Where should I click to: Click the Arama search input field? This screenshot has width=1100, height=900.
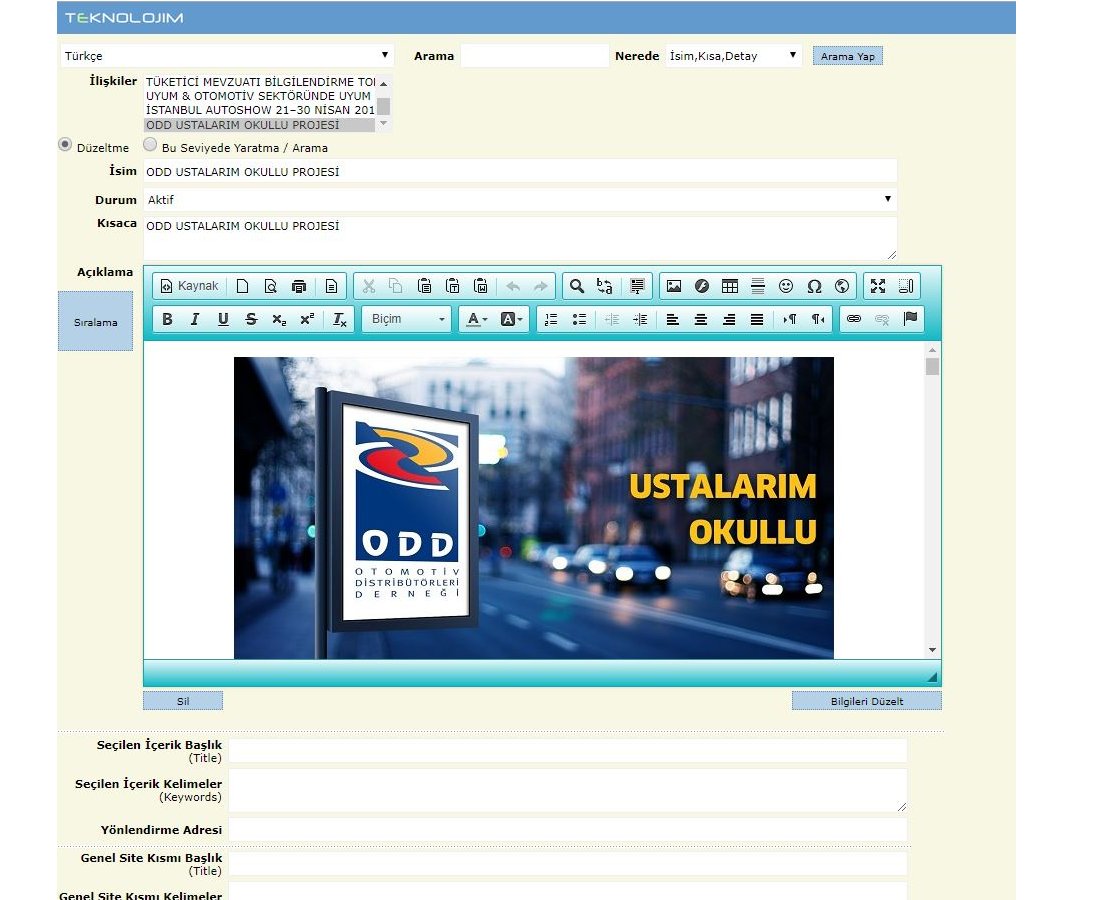pyautogui.click(x=535, y=55)
